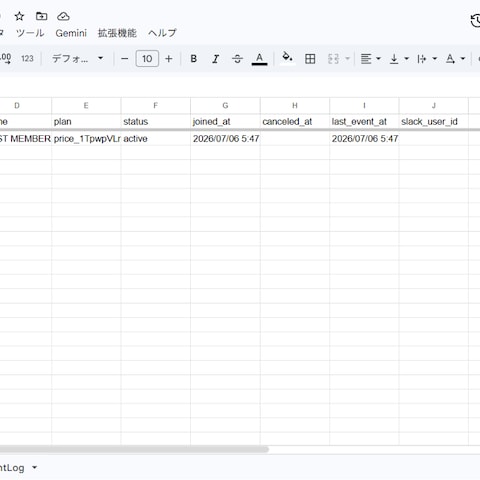Open the 拡張機能 menu
The width and height of the screenshot is (480, 480).
[x=117, y=33]
